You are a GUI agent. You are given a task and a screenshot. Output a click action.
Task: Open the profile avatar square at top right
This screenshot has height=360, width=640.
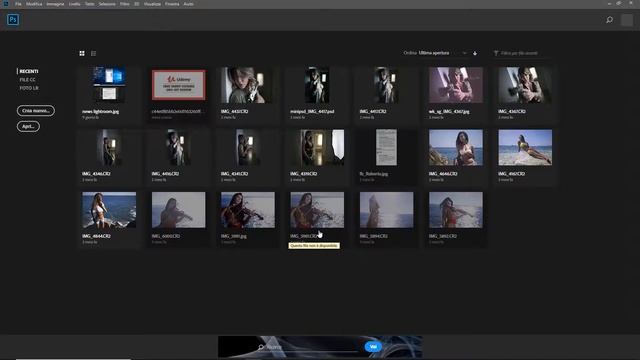pos(627,20)
